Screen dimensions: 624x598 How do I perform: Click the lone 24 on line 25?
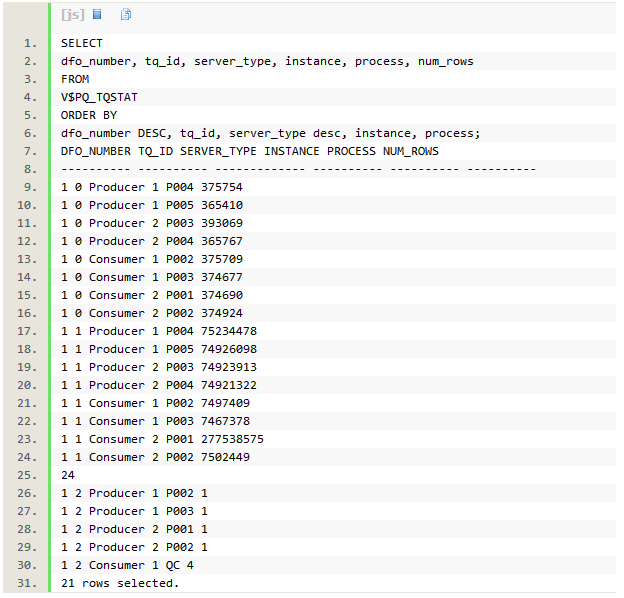click(x=68, y=475)
